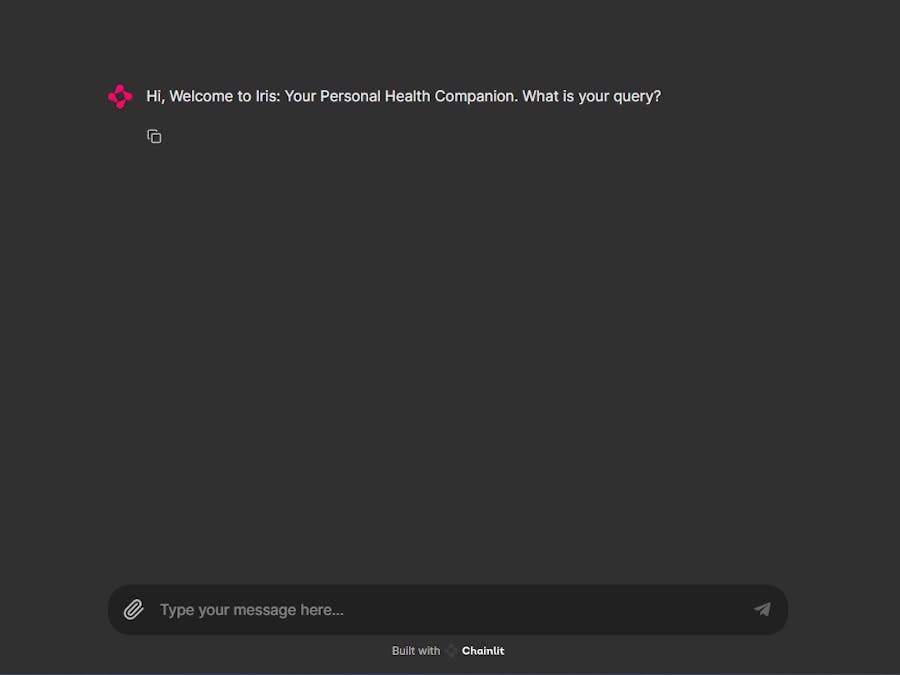Click the word "Iris" in the greeting
This screenshot has height=675, width=900.
pos(267,96)
